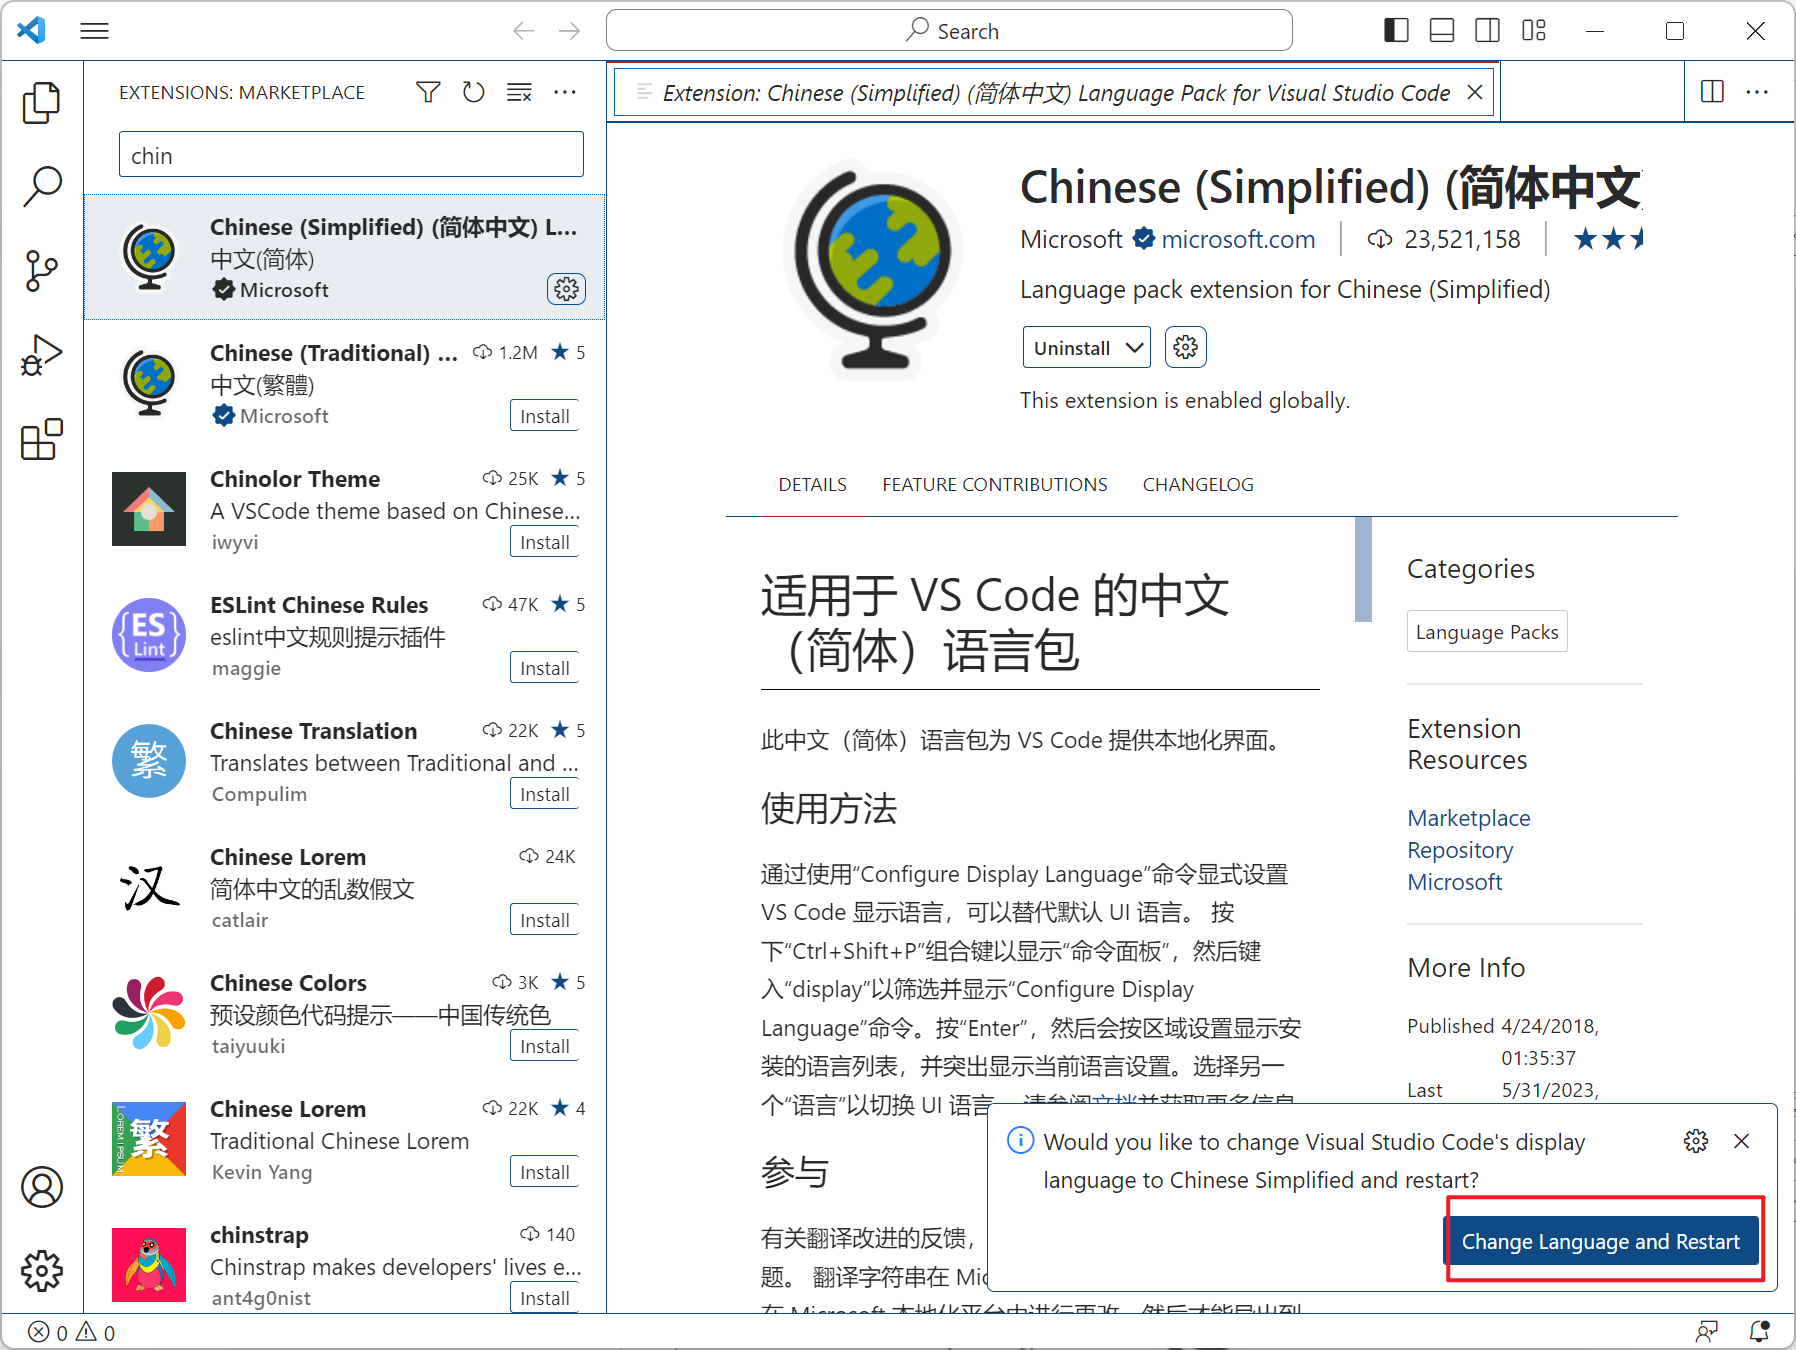This screenshot has height=1350, width=1796.
Task: Open the Search view in activity bar
Action: click(42, 187)
